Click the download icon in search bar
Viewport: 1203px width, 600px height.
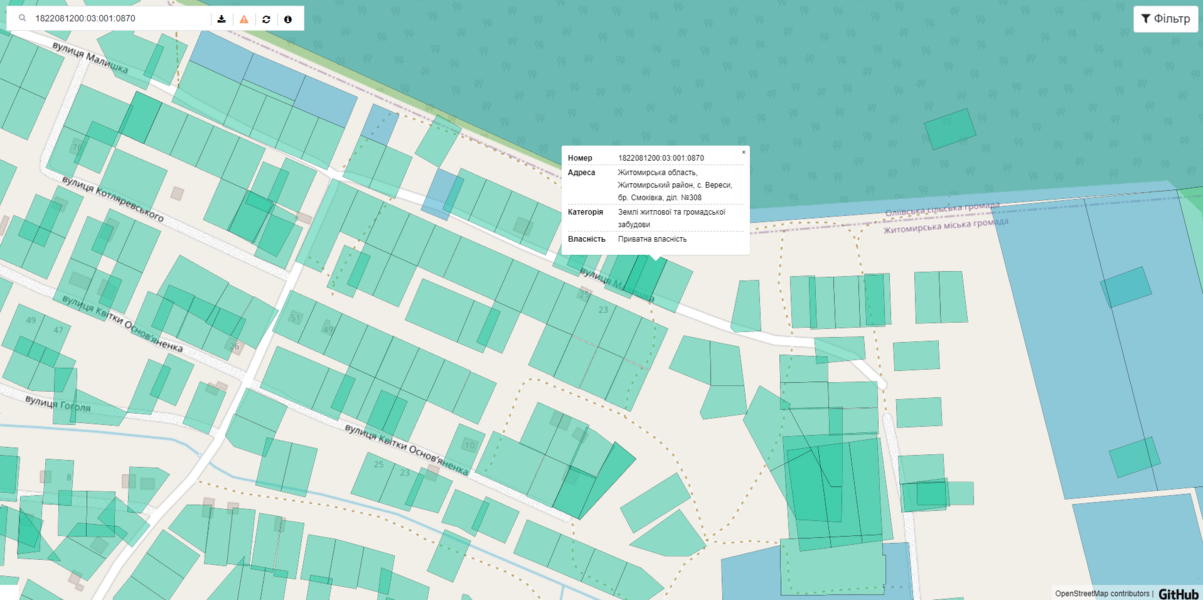222,19
